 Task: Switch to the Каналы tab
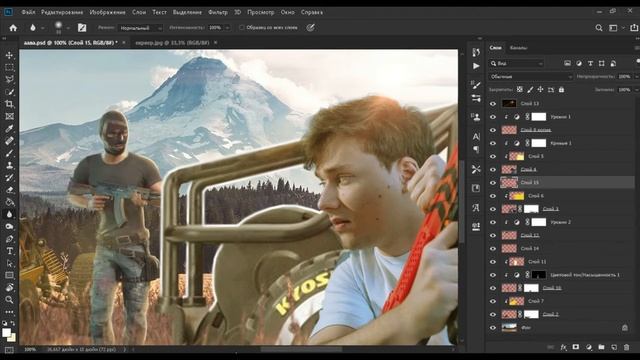518,48
